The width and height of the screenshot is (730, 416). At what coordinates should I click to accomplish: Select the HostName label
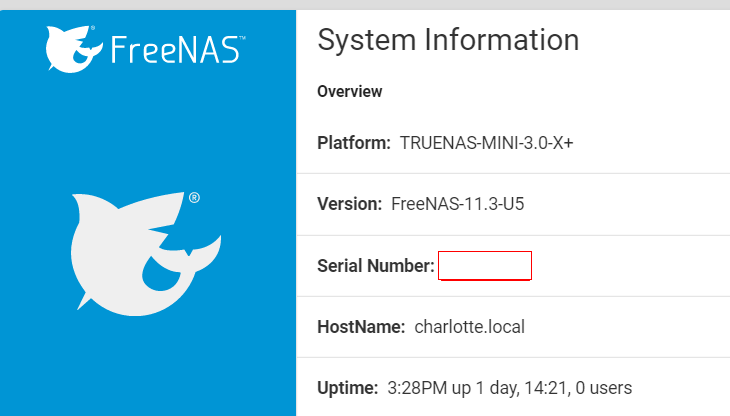(361, 327)
